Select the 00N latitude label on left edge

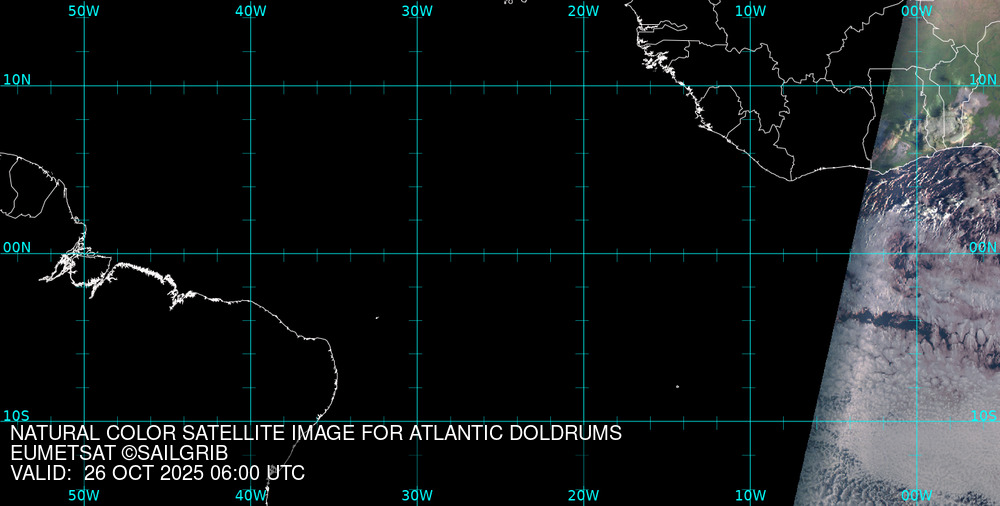point(16,247)
